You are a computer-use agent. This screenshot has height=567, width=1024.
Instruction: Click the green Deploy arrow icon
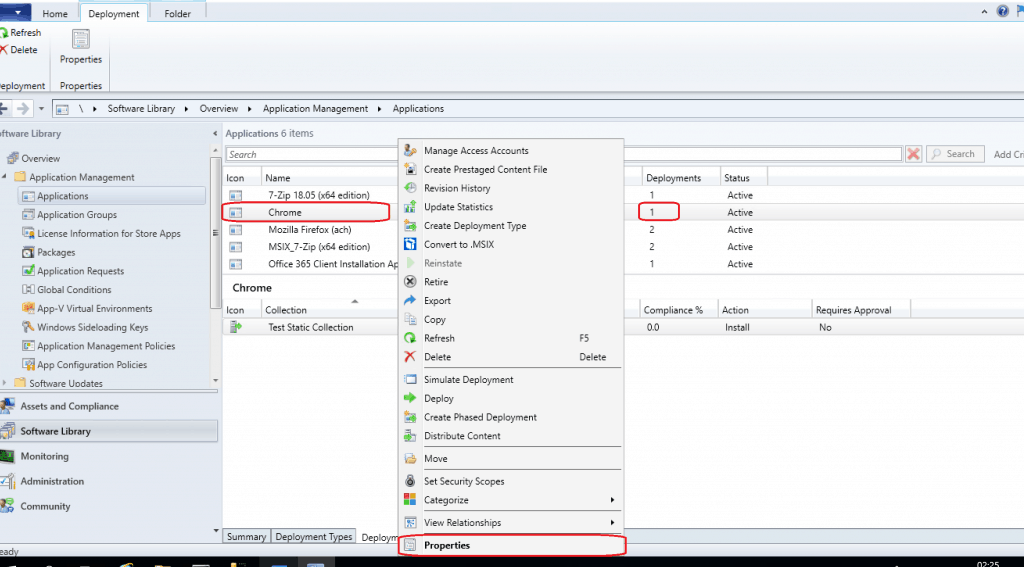410,398
